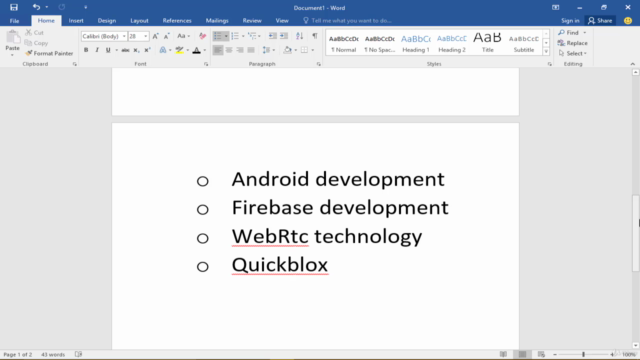Screen dimensions: 640x360
Task: Open font color dropdown arrow
Action: (x=204, y=50)
